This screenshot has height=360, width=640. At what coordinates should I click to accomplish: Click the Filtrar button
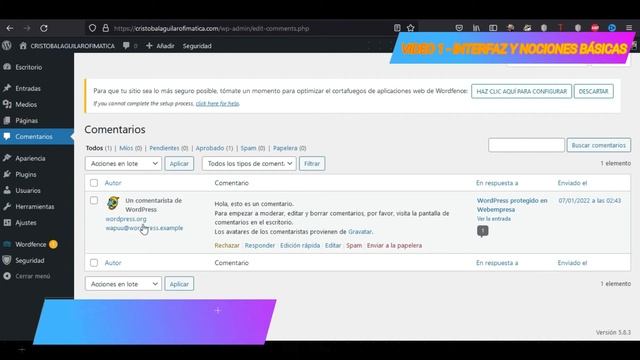(x=312, y=164)
